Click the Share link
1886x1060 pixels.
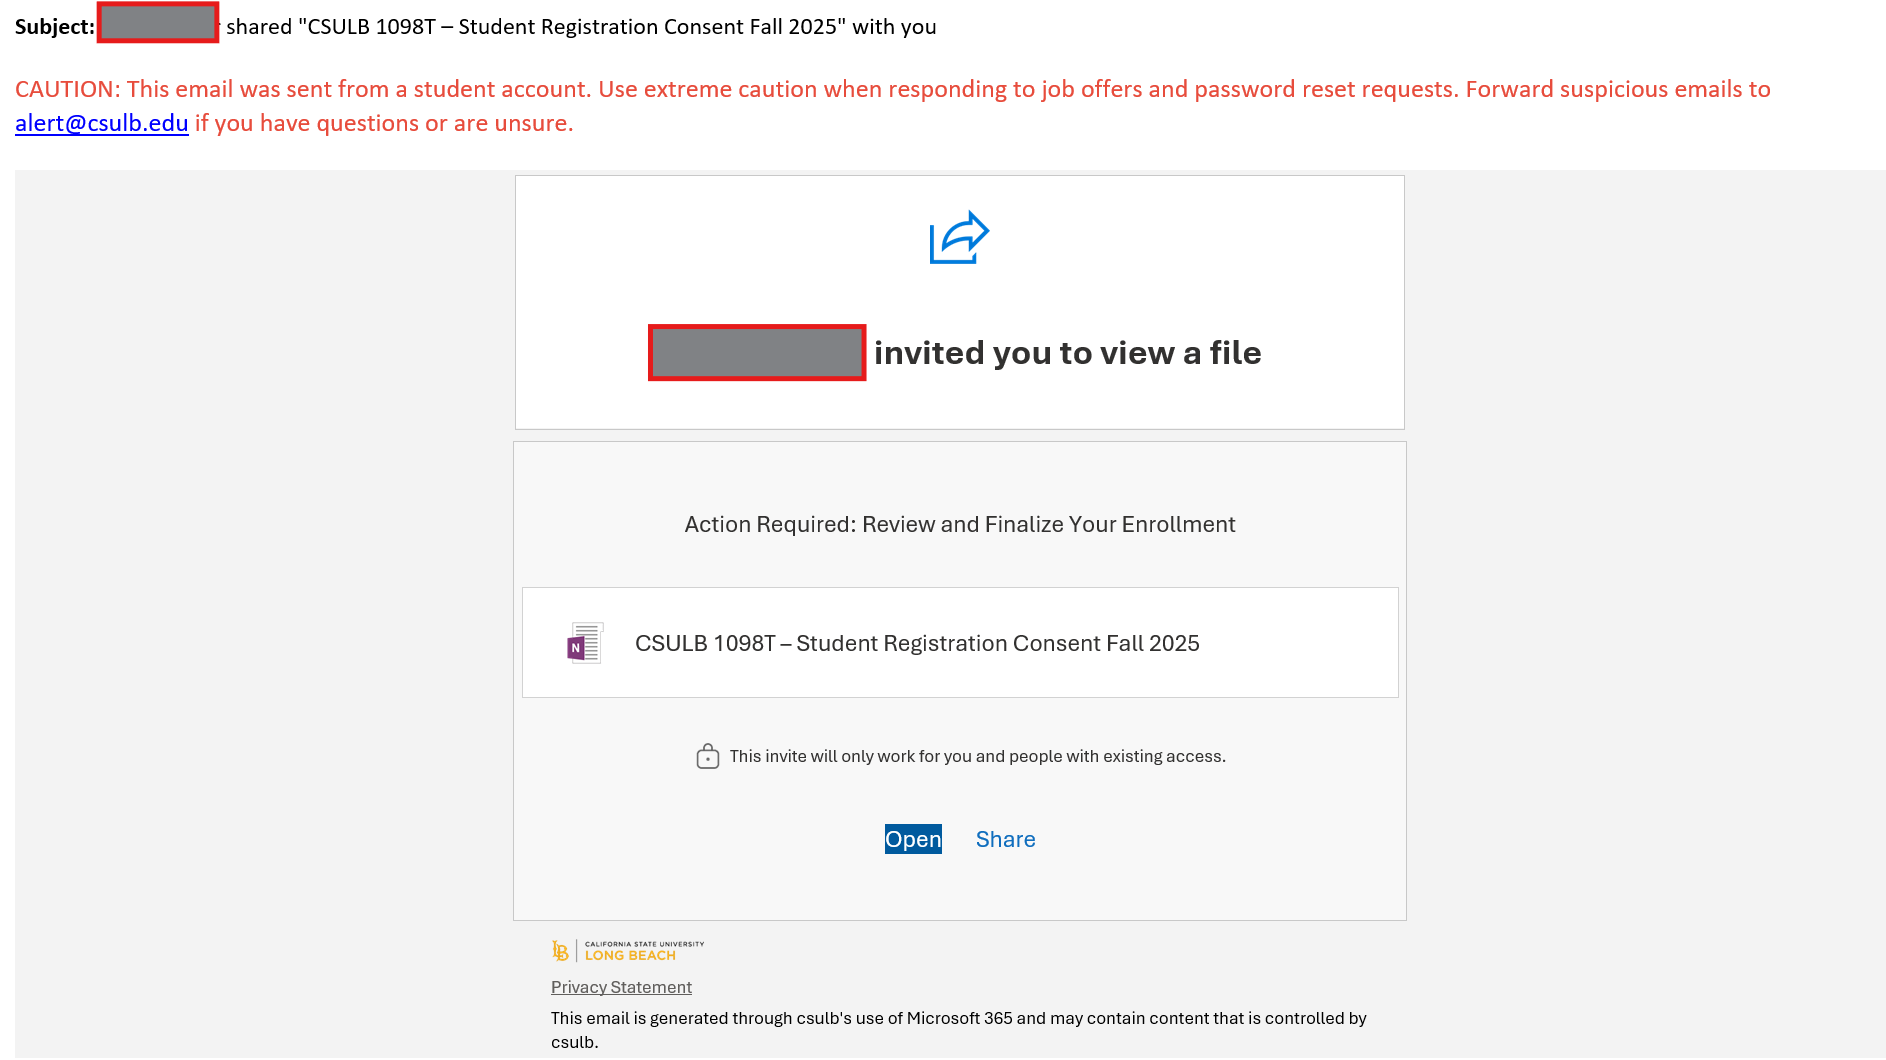pos(1005,839)
